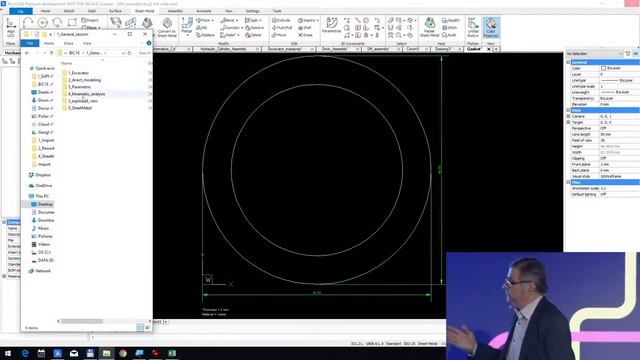This screenshot has width=640, height=360.
Task: Select the Extrude tool
Action: pos(281,20)
